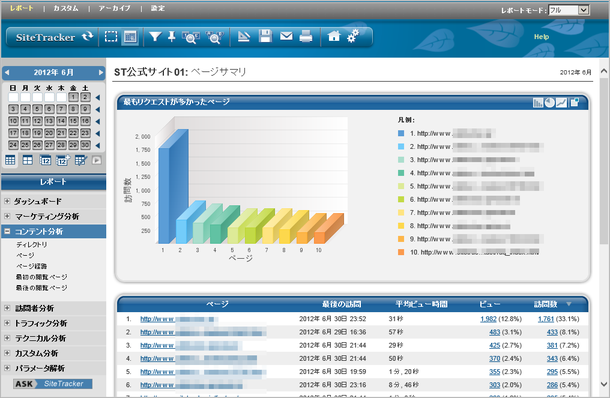Collapse the コンテンツ分析 section
Viewport: 610px width, 398px height.
pyautogui.click(x=7, y=231)
